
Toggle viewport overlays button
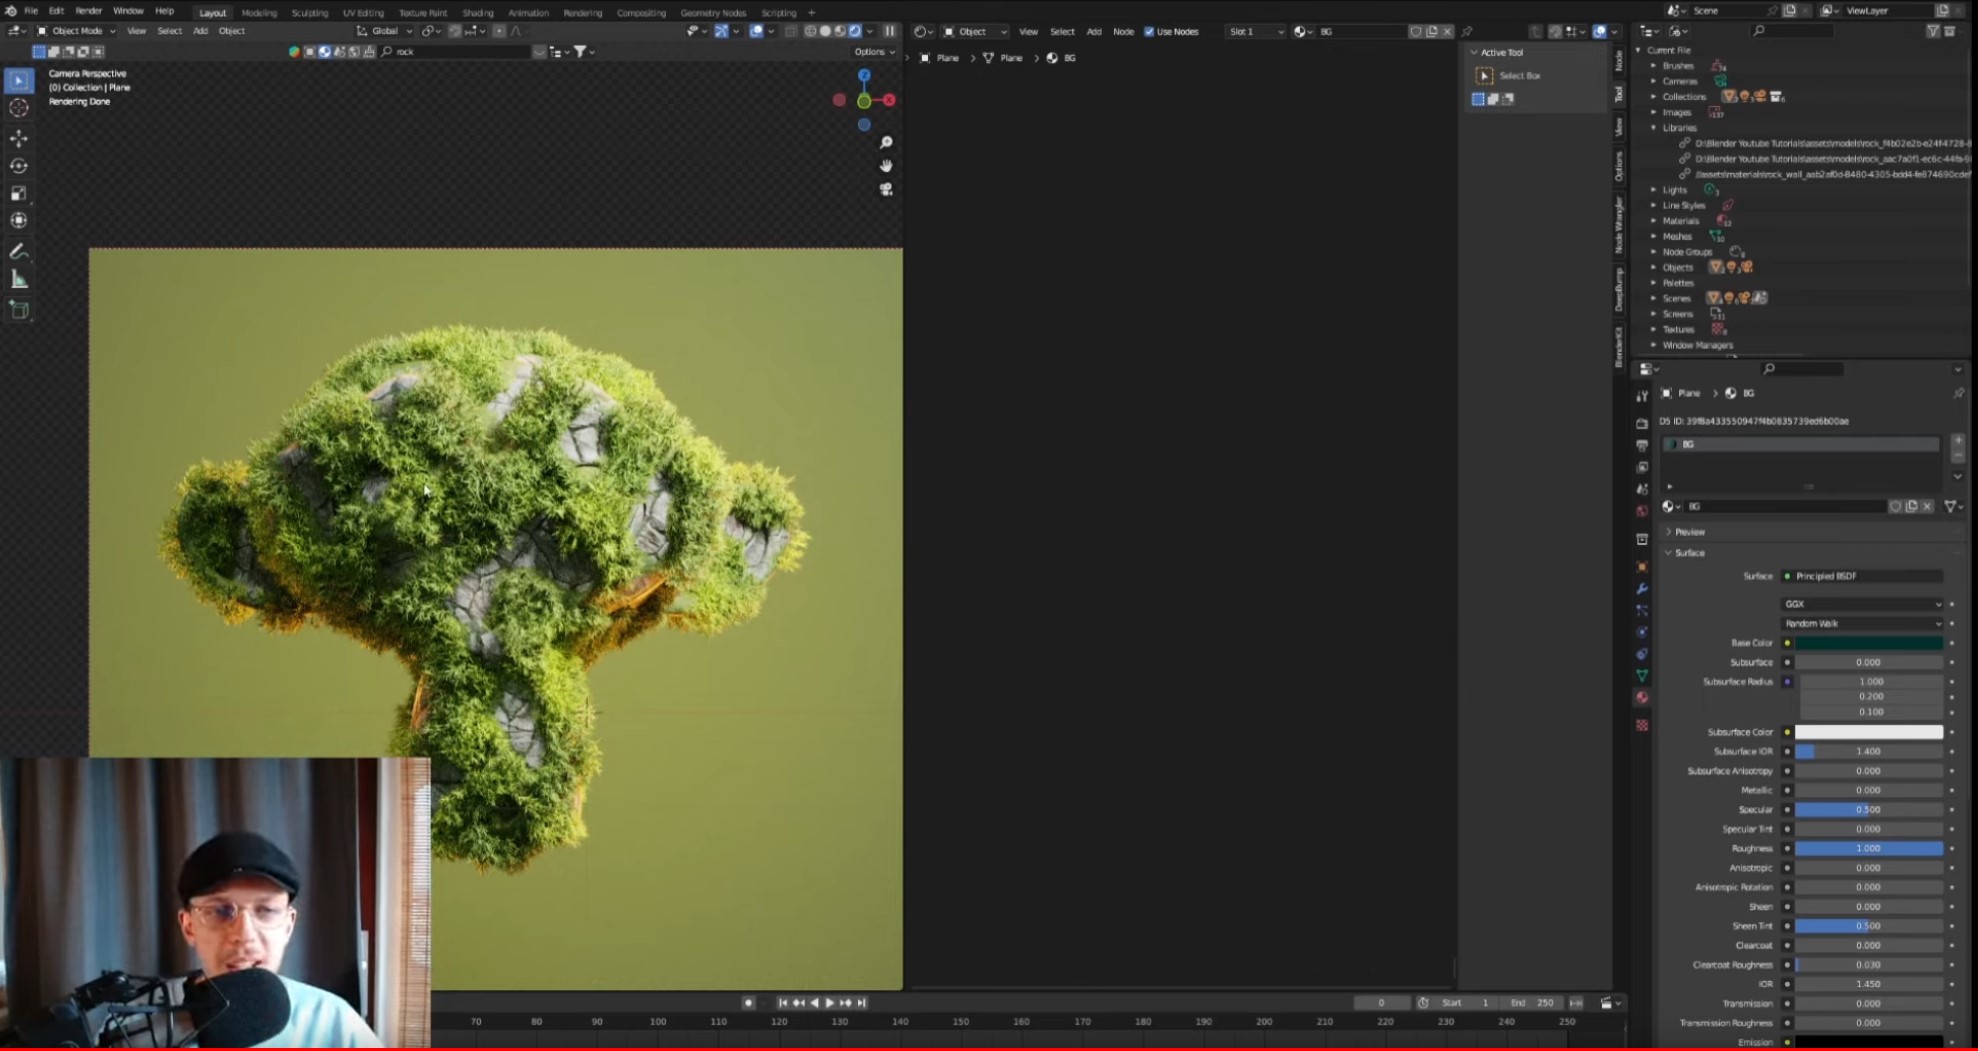coord(757,31)
